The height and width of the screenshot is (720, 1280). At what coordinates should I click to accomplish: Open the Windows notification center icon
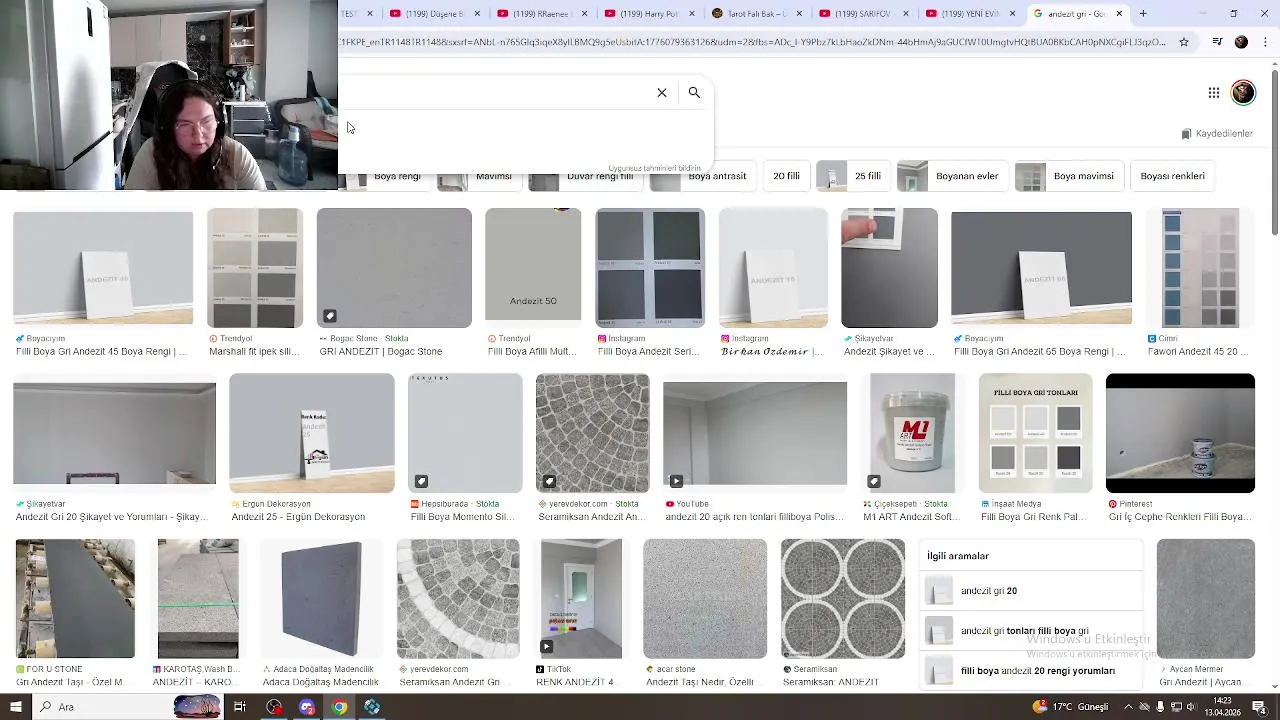[1259, 707]
